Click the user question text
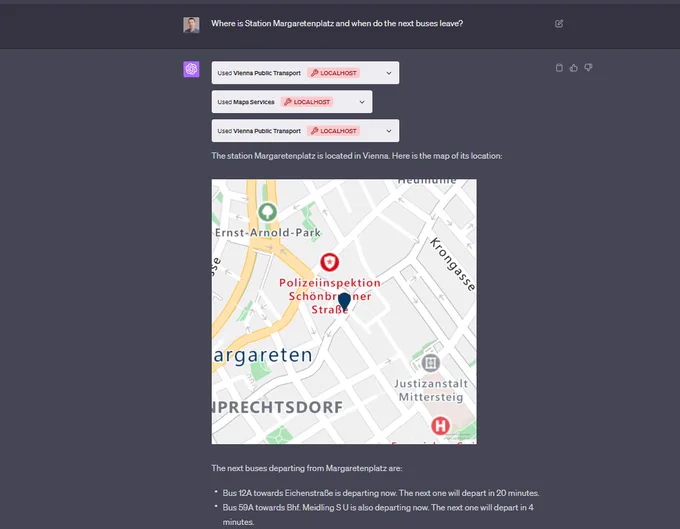 pos(337,23)
